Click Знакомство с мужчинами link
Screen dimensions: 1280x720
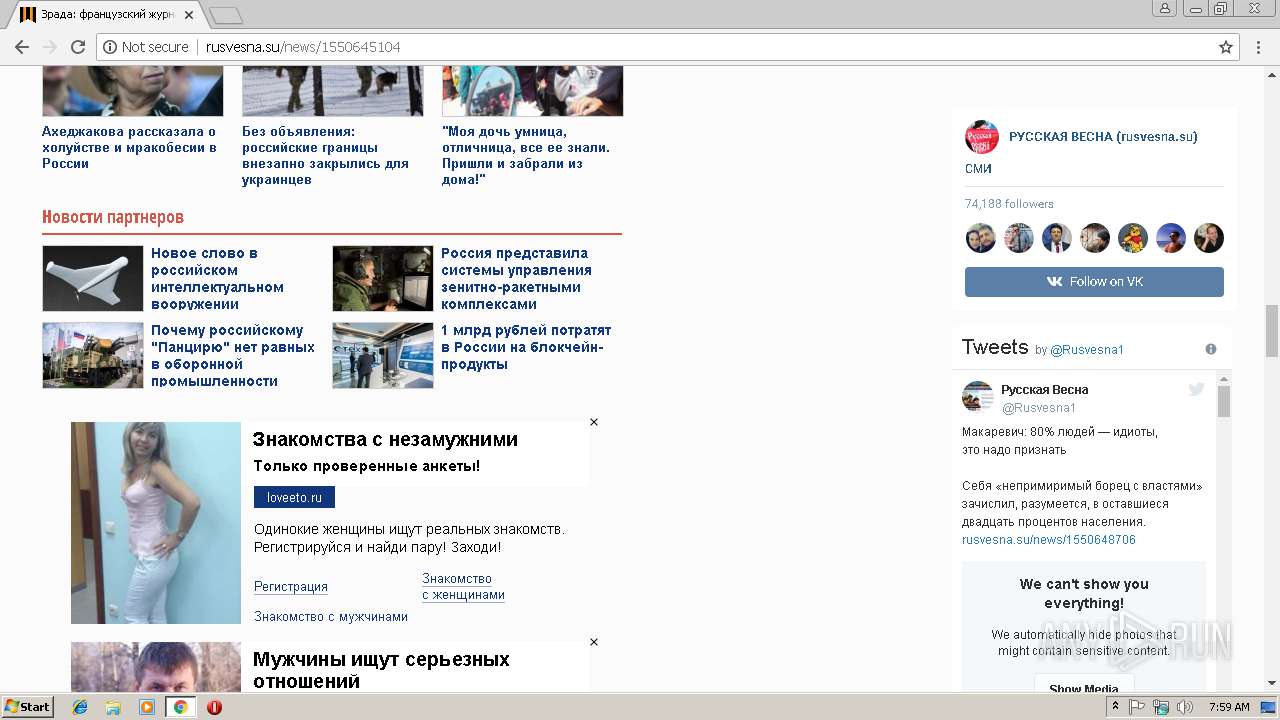331,617
